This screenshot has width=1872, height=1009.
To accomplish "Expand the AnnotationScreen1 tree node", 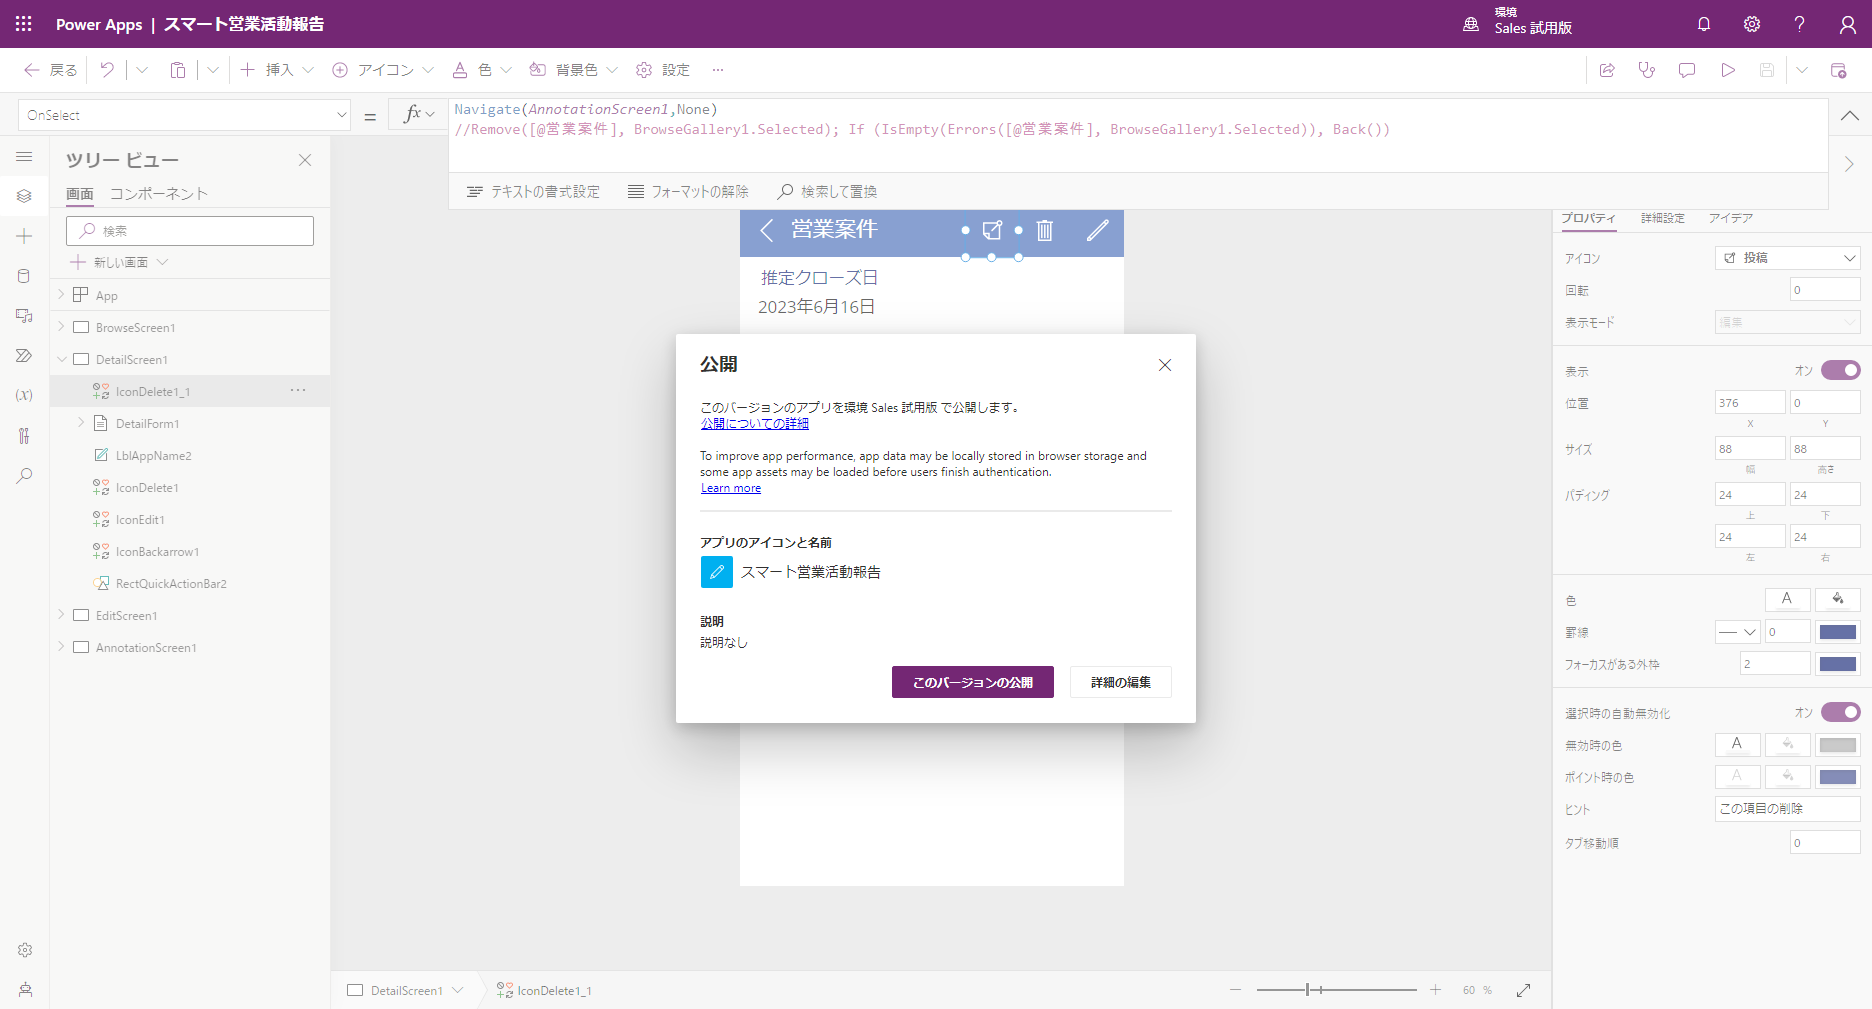I will (x=61, y=647).
